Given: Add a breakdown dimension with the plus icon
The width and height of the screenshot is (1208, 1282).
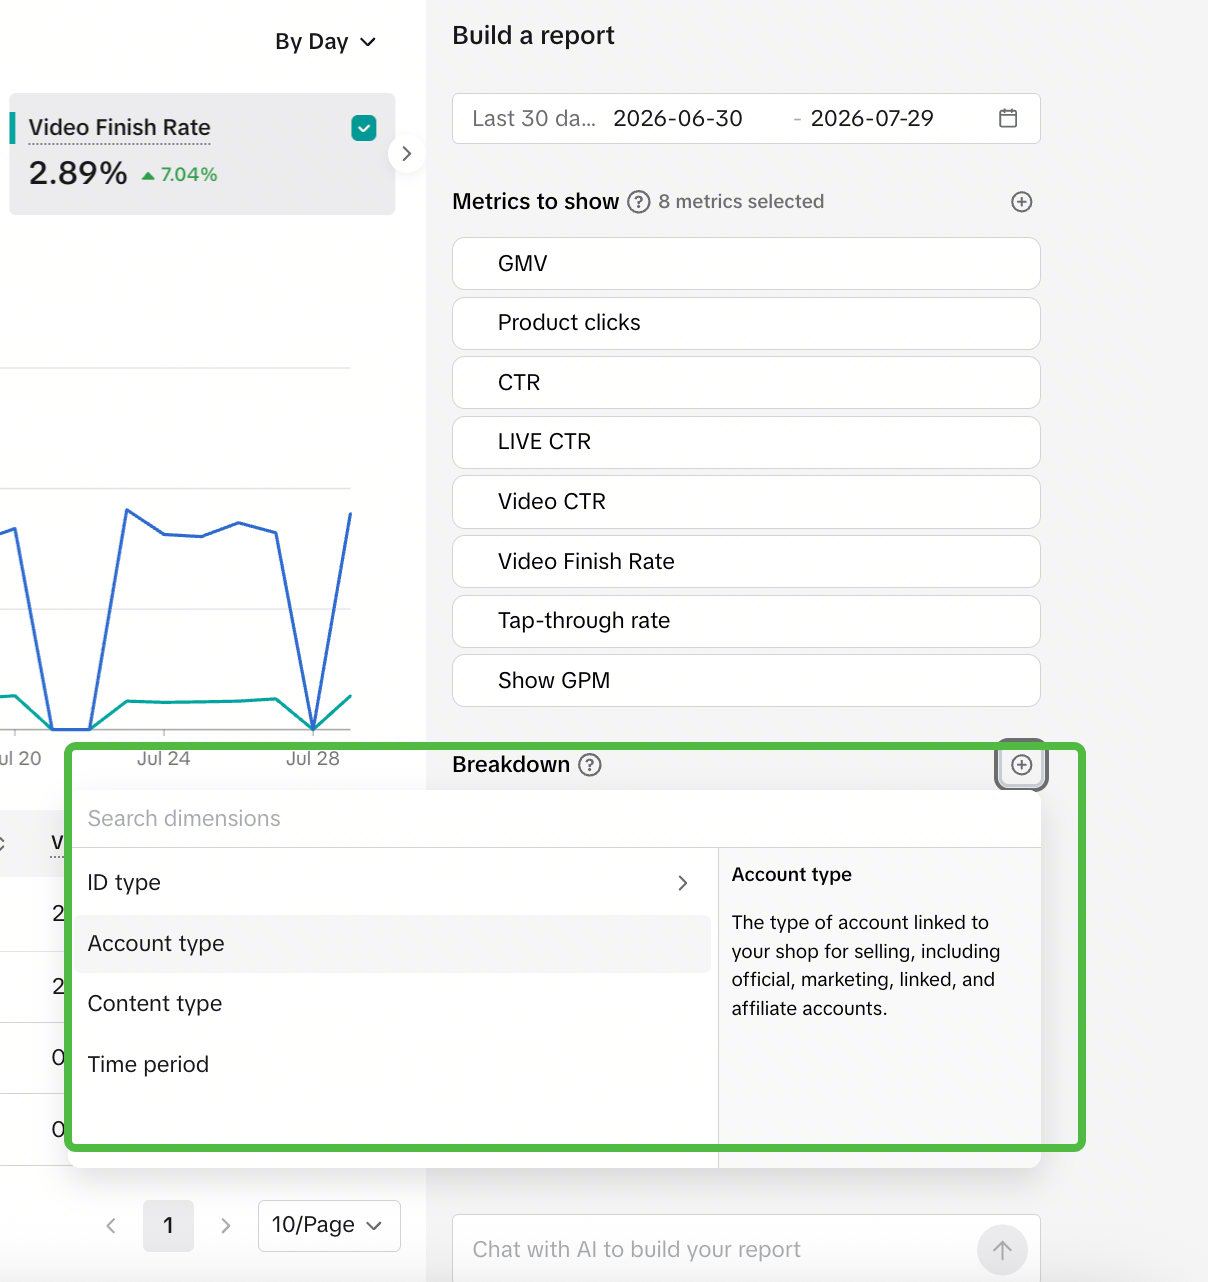Looking at the screenshot, I should pos(1021,765).
